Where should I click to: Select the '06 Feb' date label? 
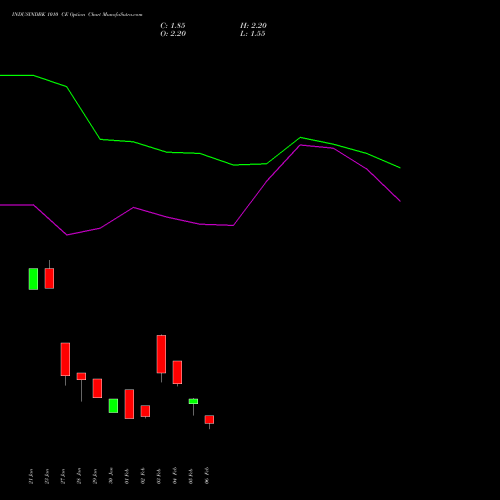[x=207, y=476]
